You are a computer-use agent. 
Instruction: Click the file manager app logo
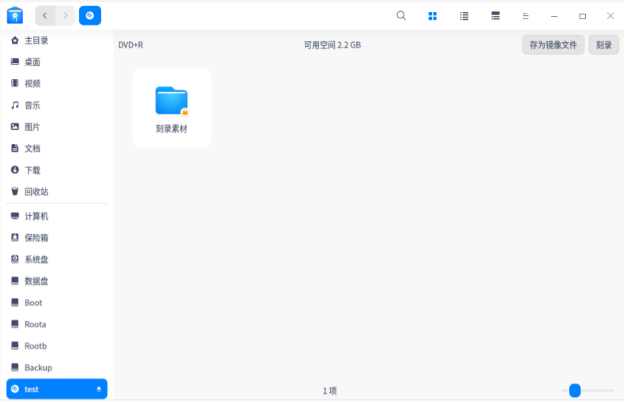[x=15, y=16]
